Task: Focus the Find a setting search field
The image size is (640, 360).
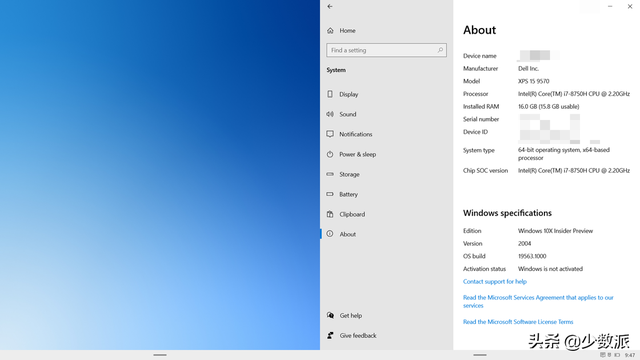Action: tap(386, 50)
